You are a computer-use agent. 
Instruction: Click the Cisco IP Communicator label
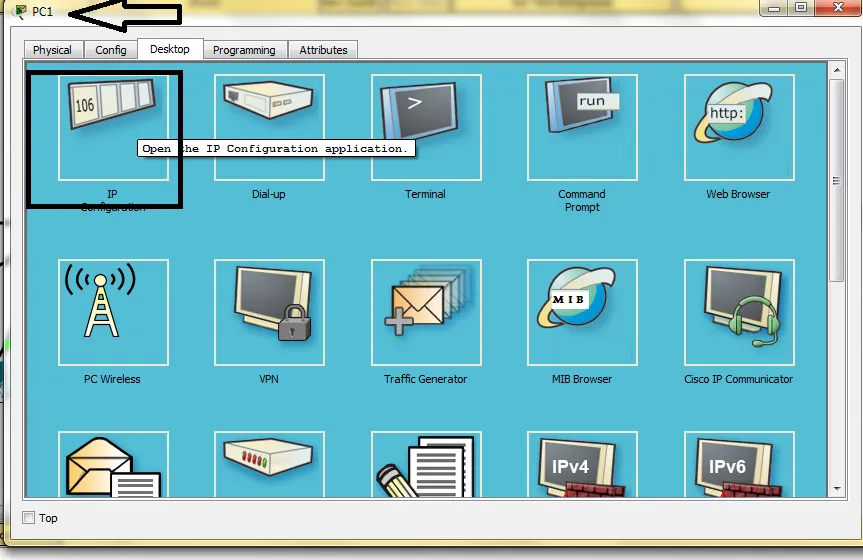(738, 379)
